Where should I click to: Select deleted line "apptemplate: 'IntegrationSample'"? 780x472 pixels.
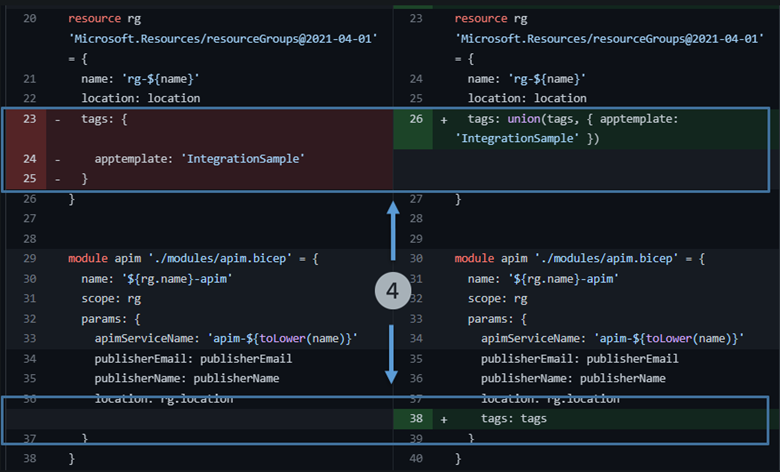click(199, 159)
